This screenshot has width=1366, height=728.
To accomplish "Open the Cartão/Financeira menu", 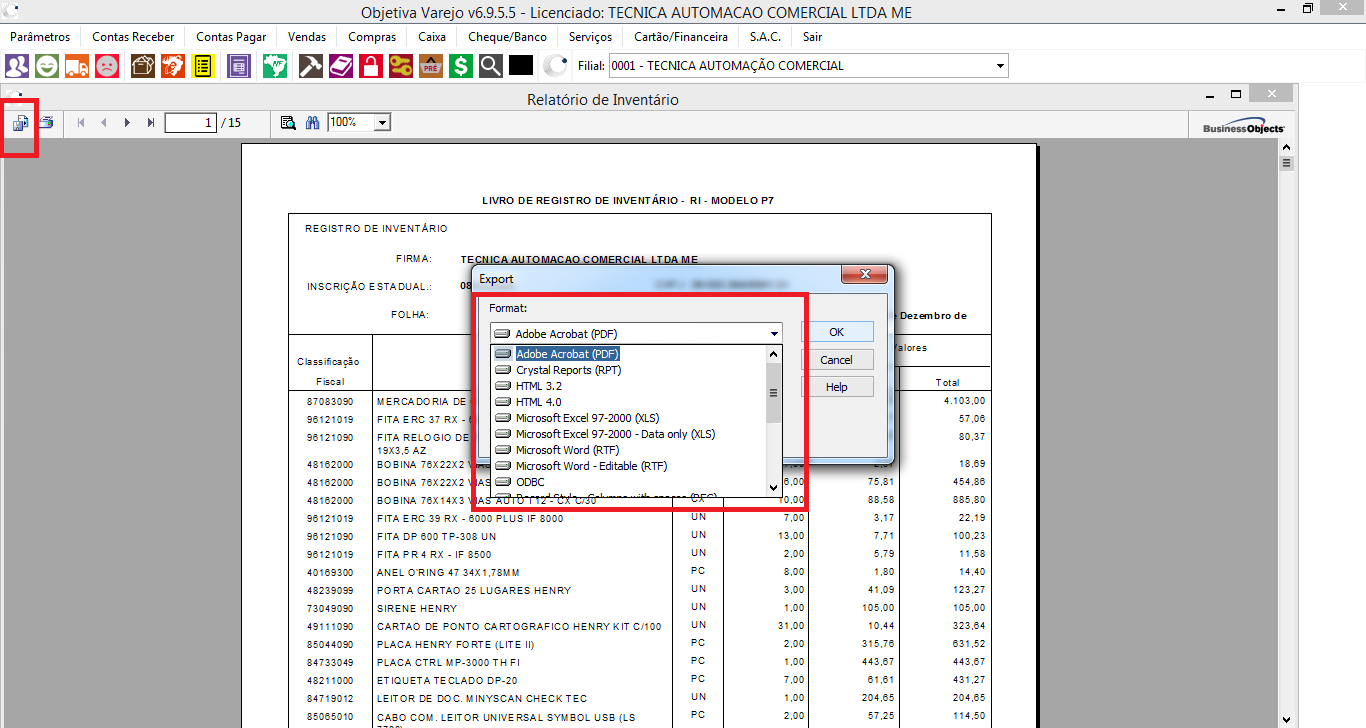I will [x=681, y=37].
